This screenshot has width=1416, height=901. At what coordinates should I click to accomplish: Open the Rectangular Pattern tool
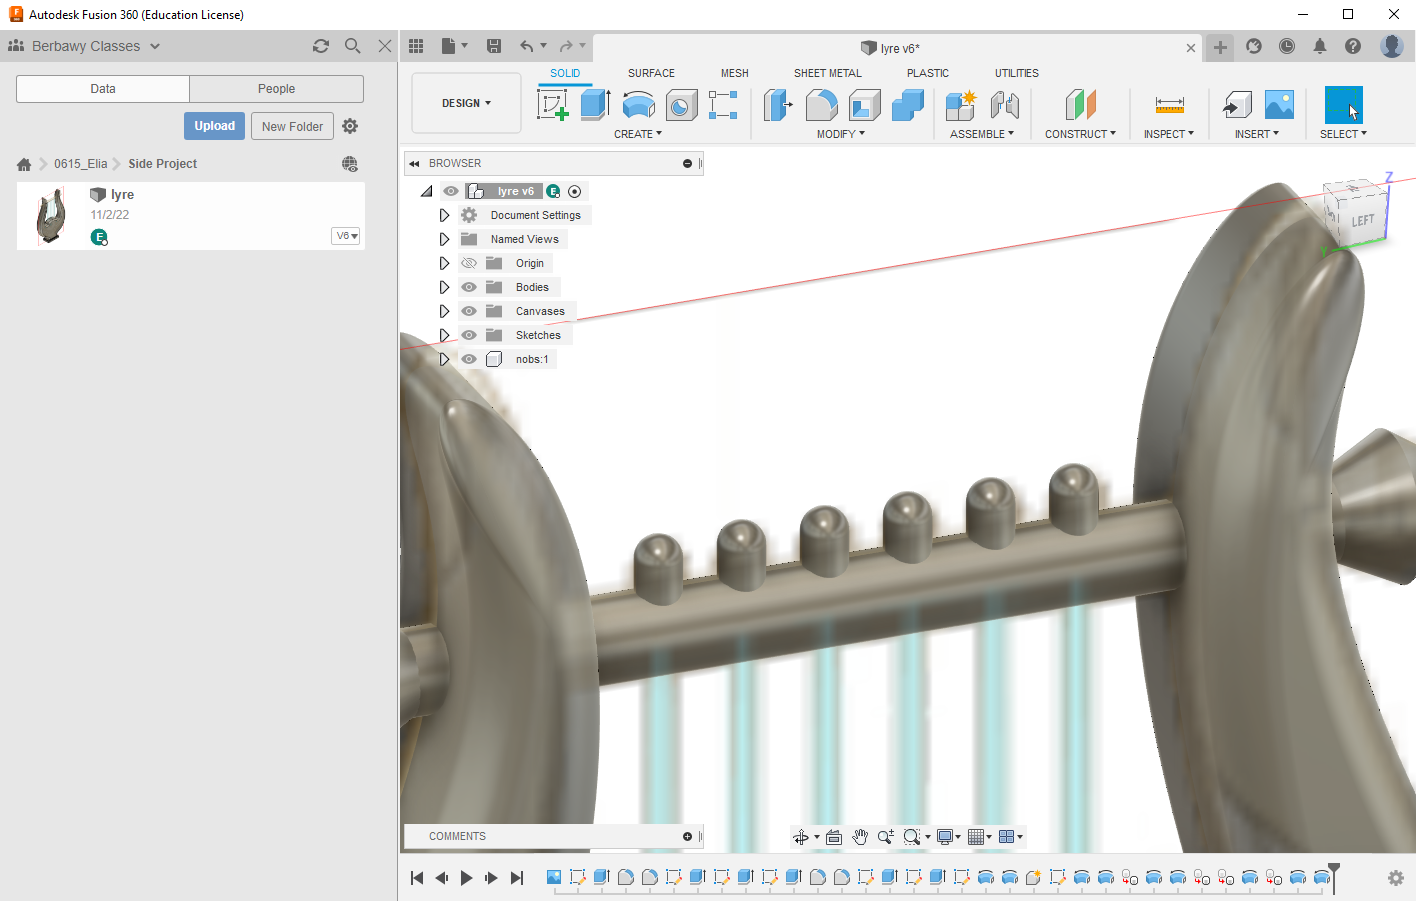click(723, 105)
